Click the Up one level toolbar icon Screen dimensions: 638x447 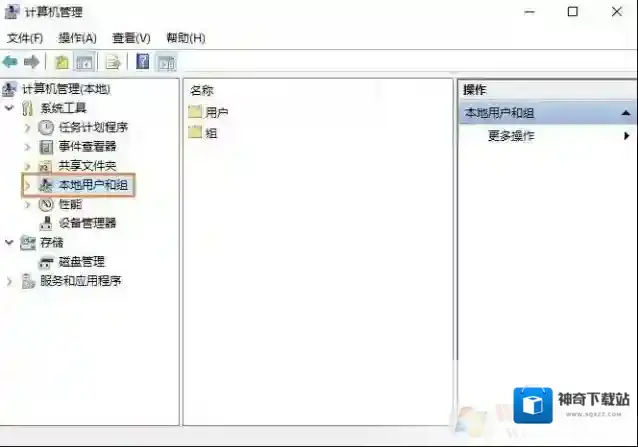click(63, 62)
